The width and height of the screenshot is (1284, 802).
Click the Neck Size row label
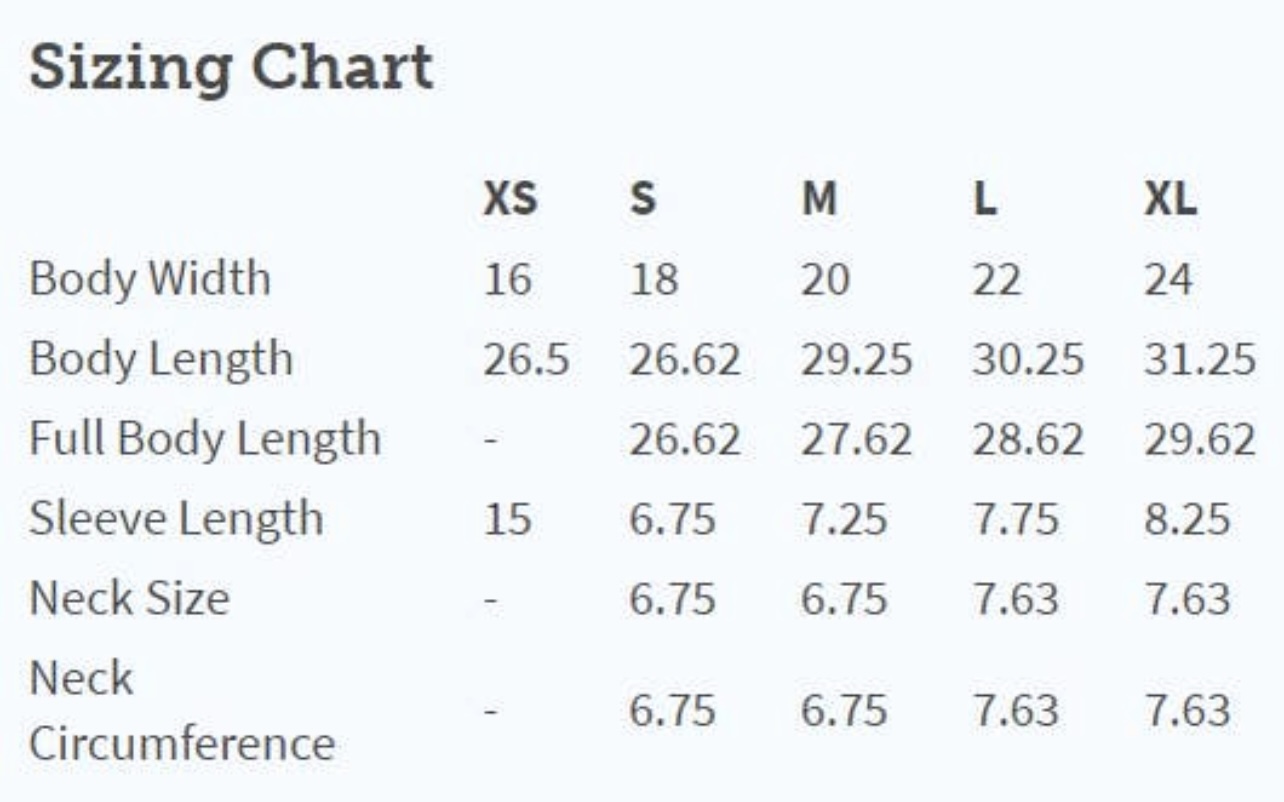click(129, 599)
